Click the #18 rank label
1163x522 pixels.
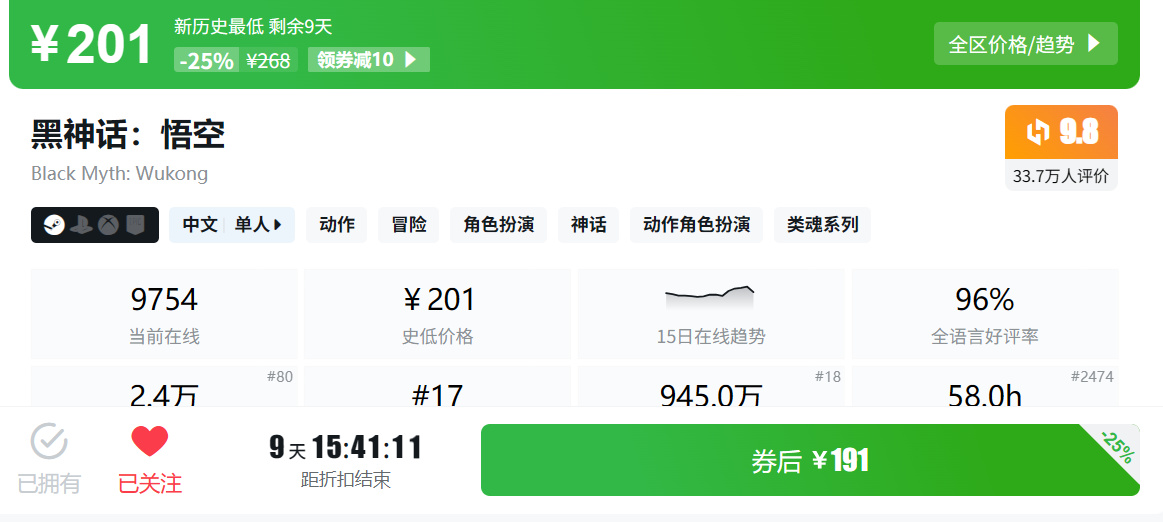point(828,377)
